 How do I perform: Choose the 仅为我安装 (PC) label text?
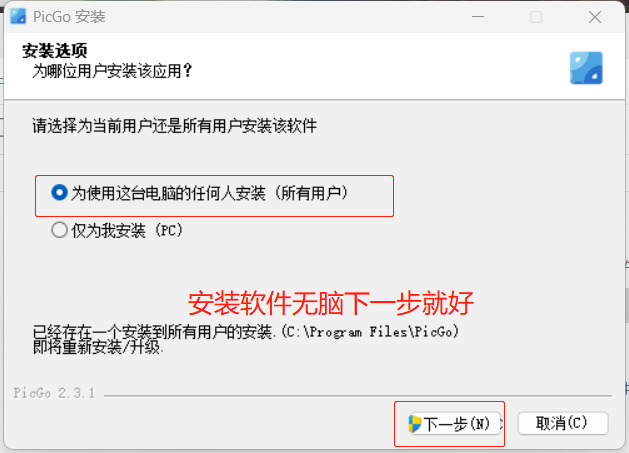[x=127, y=231]
